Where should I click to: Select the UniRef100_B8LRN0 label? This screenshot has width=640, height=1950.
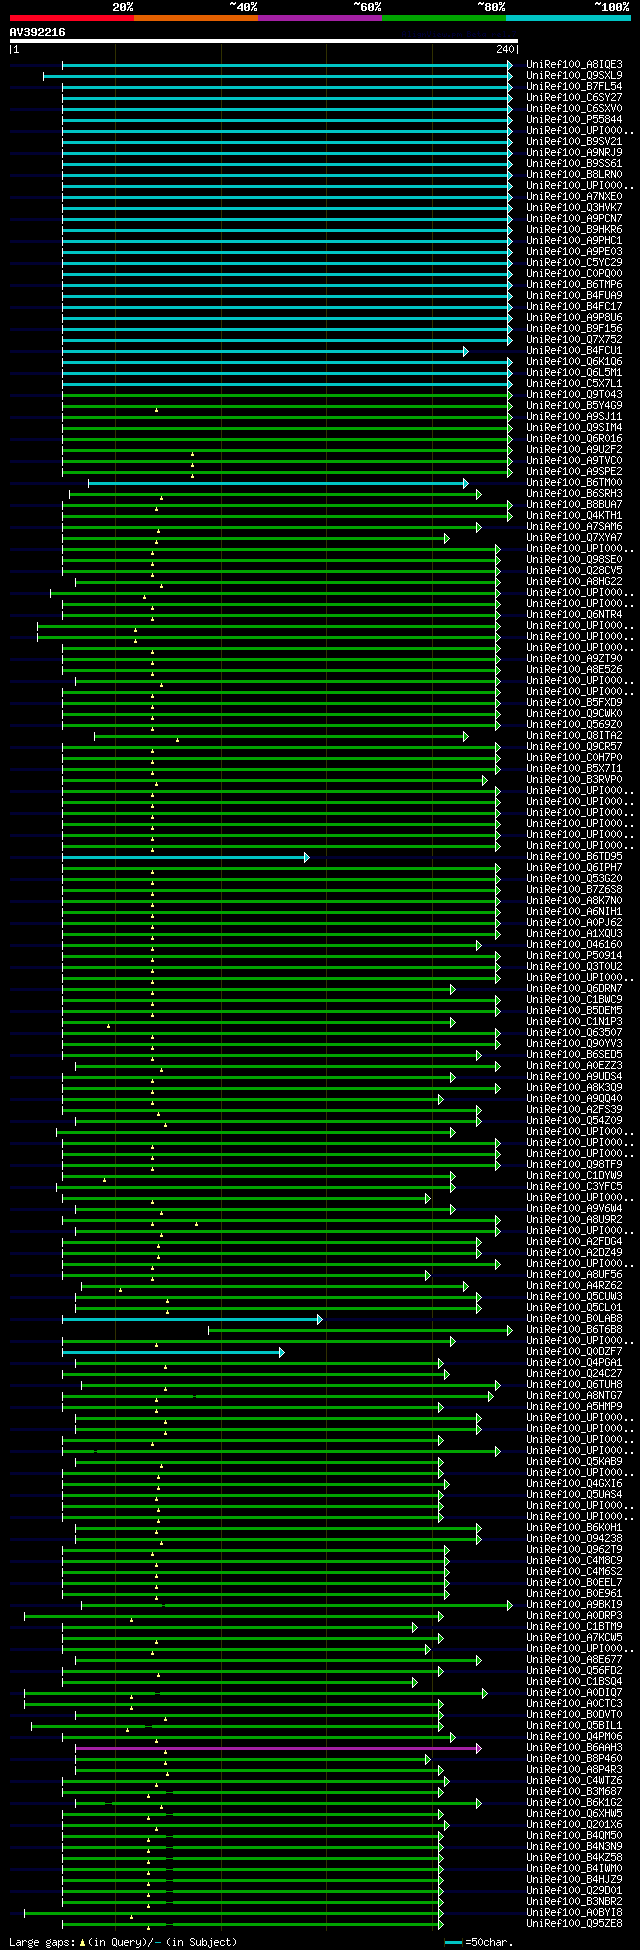coord(574,174)
